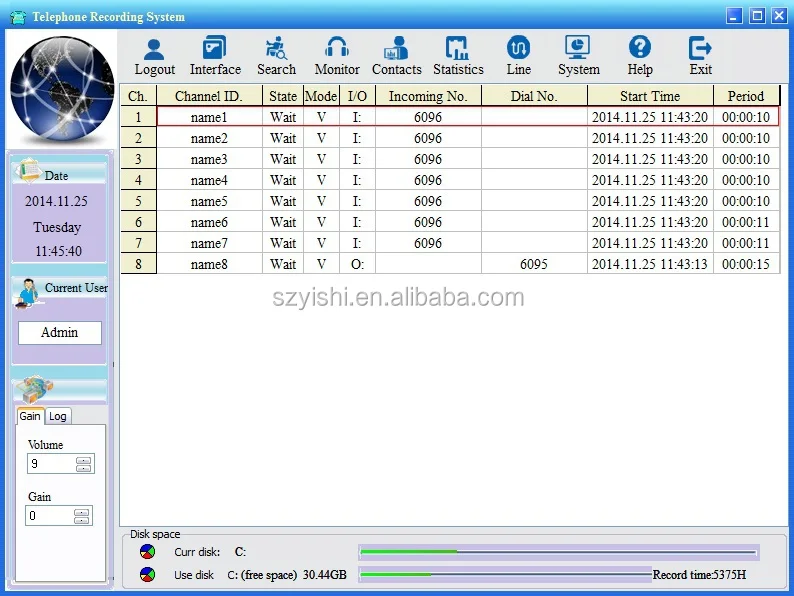Open the Monitor headphones icon
Screen dimensions: 794x596
337,48
